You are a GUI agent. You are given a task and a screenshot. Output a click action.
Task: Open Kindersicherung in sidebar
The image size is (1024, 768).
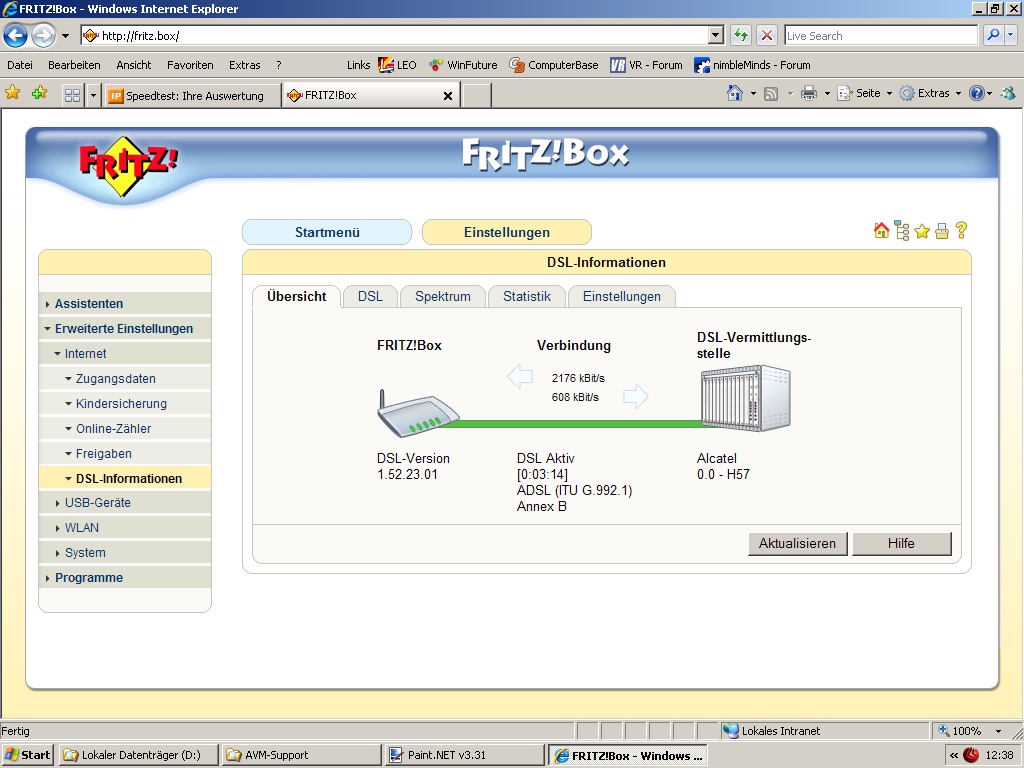[x=125, y=404]
